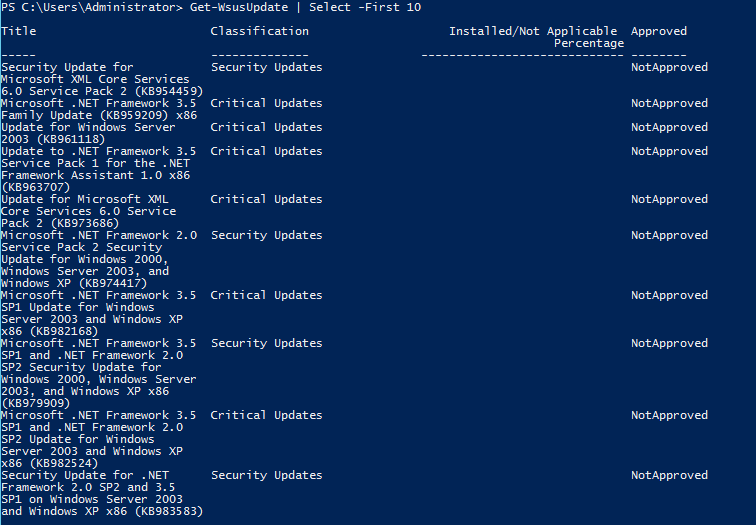Screen dimensions: 756x525
Task: Click Security Updates classification for KB954459
Action: click(266, 67)
